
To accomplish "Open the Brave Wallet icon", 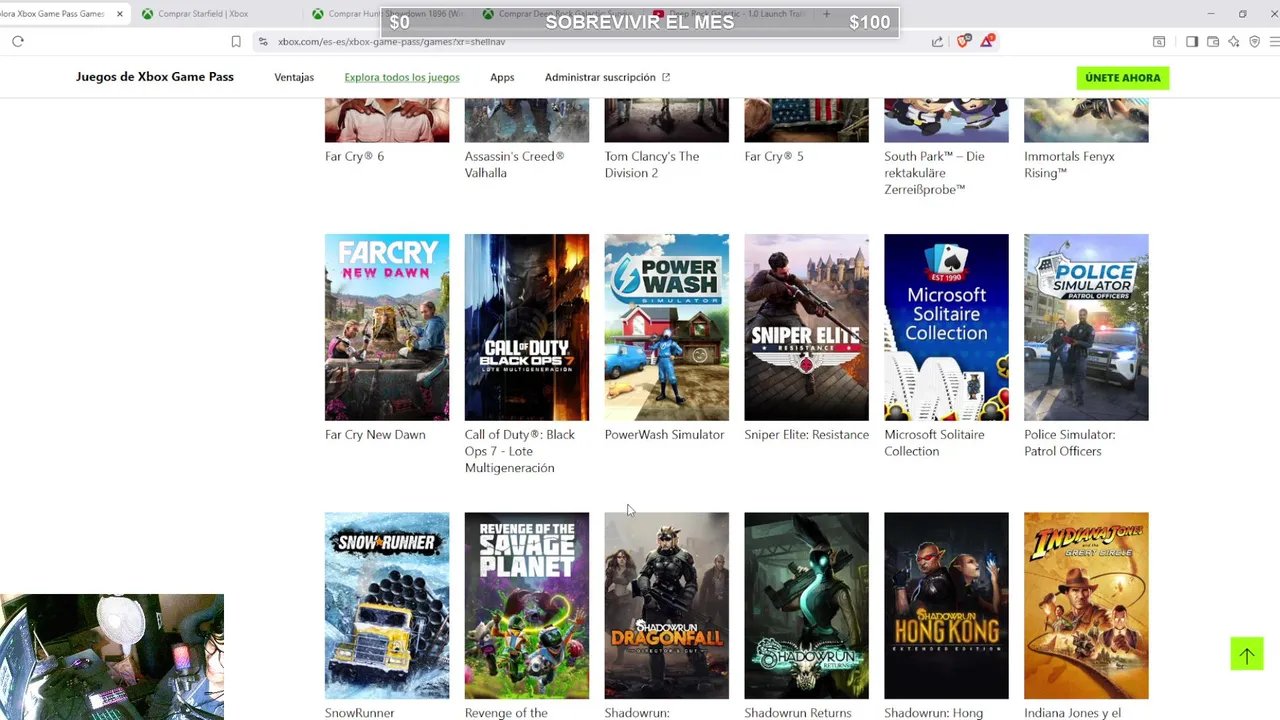I will tap(1213, 41).
